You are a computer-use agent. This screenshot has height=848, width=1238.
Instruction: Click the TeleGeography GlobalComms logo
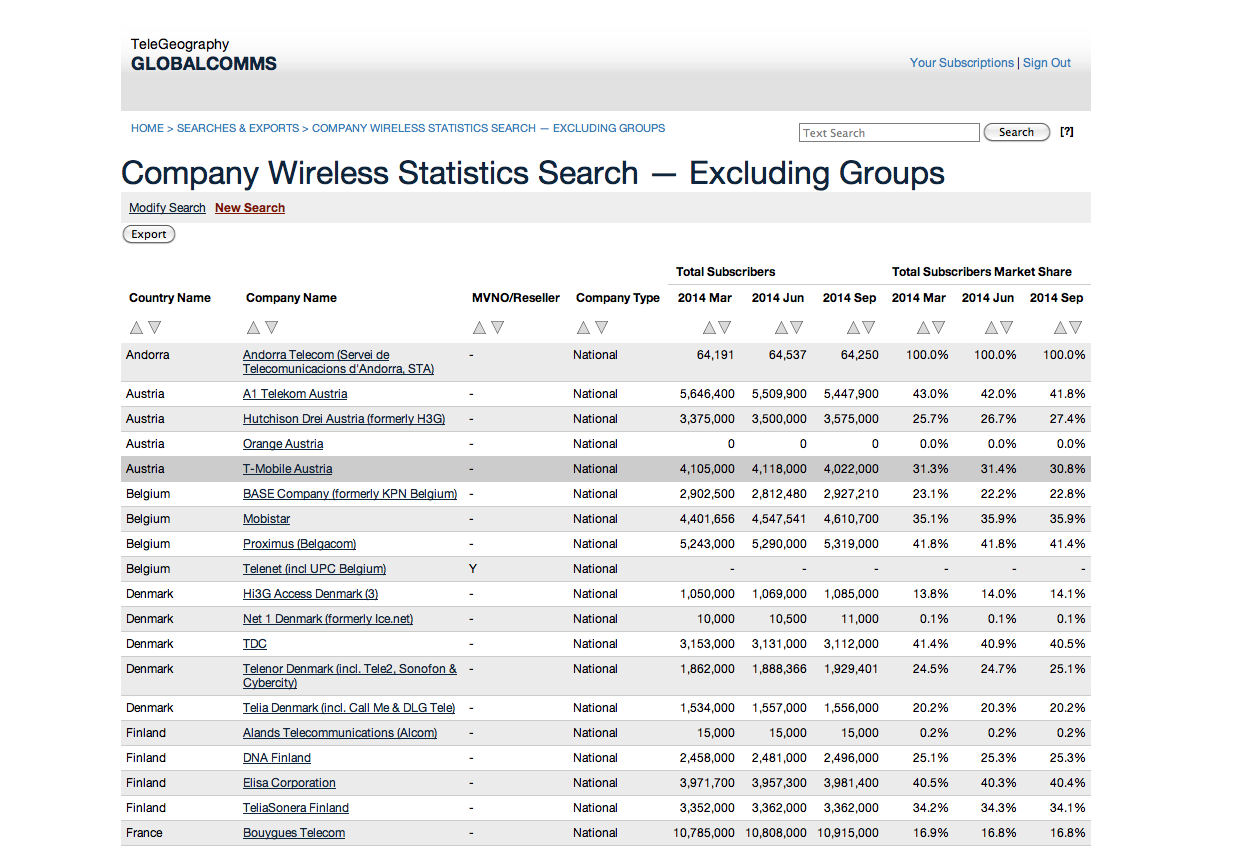pyautogui.click(x=204, y=55)
